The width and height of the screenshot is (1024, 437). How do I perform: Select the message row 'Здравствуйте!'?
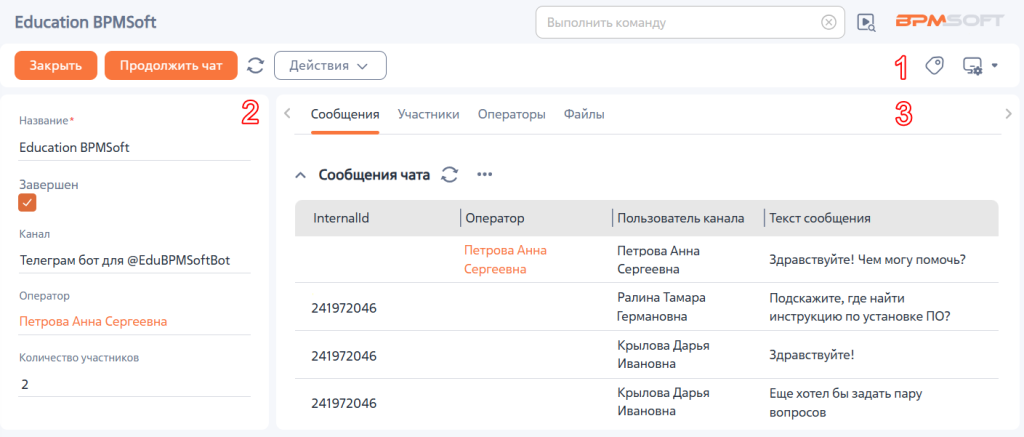click(812, 355)
